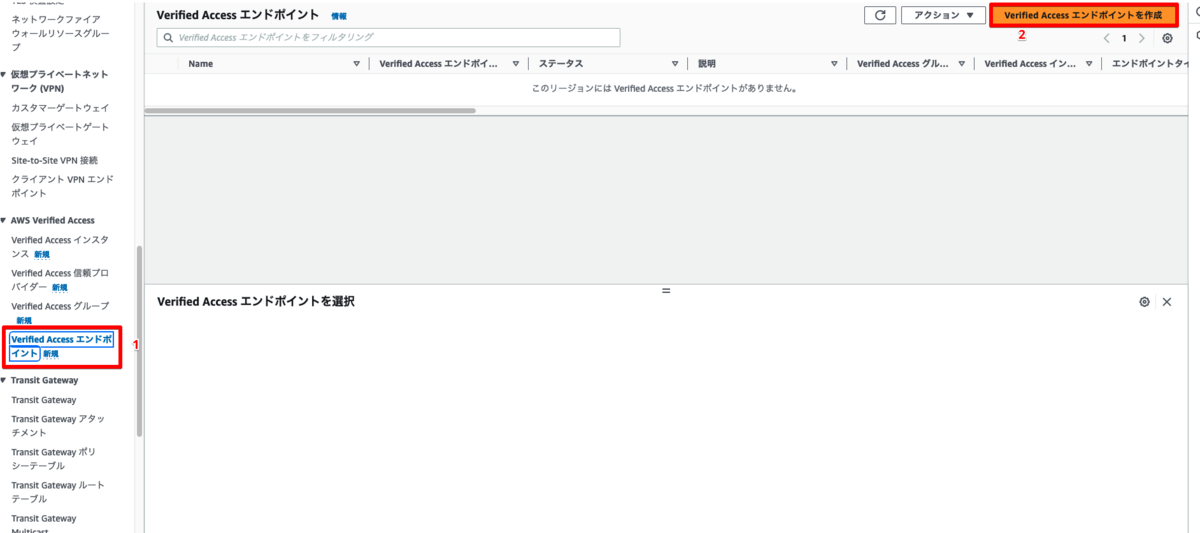Open 仮想プライベートゲートウェイ in sidebar
The width and height of the screenshot is (1200, 533).
(x=60, y=134)
